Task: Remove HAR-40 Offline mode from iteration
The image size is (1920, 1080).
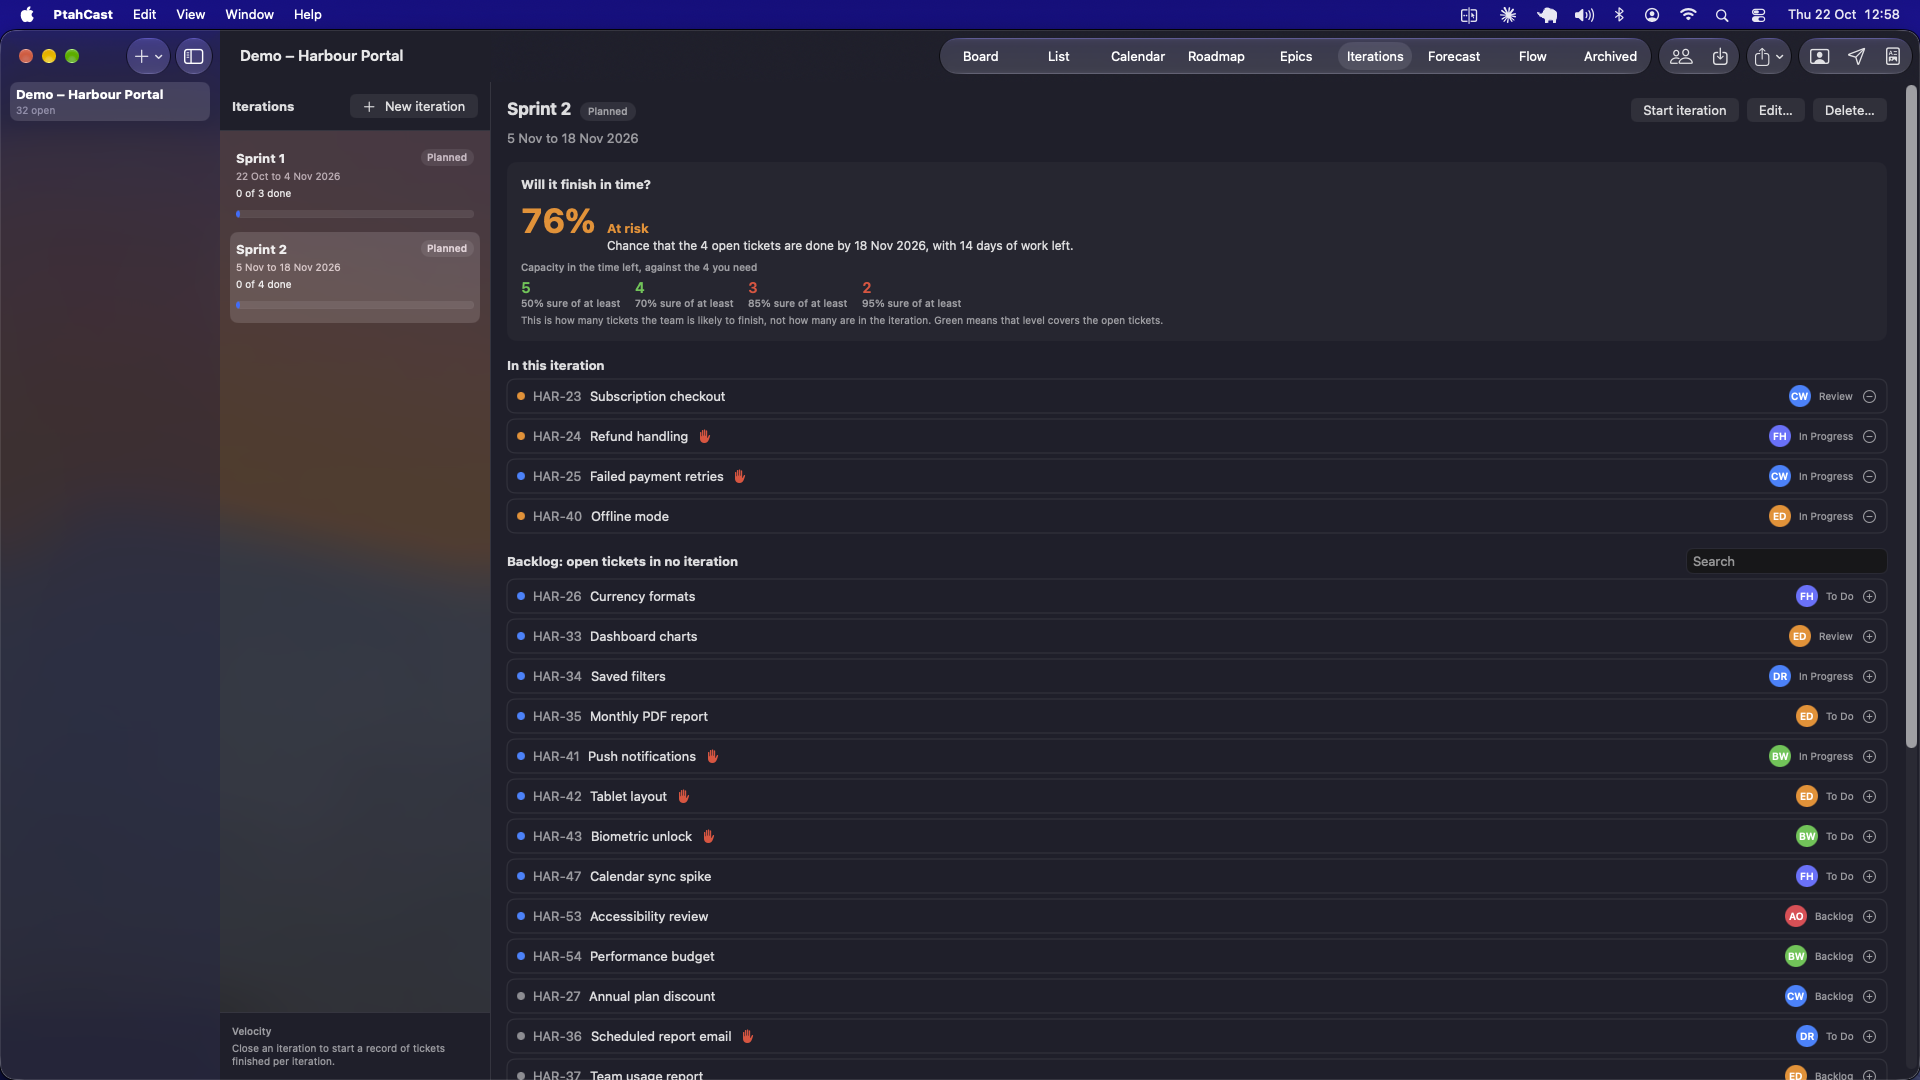Action: (x=1869, y=517)
